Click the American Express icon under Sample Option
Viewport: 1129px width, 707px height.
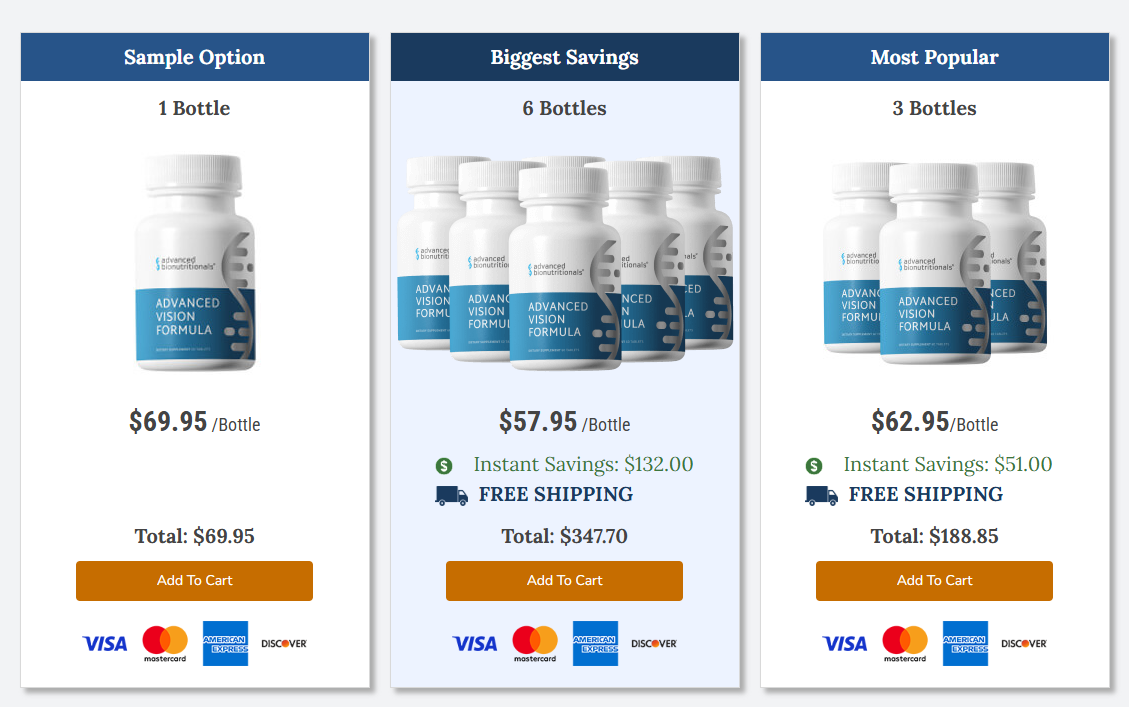(225, 643)
